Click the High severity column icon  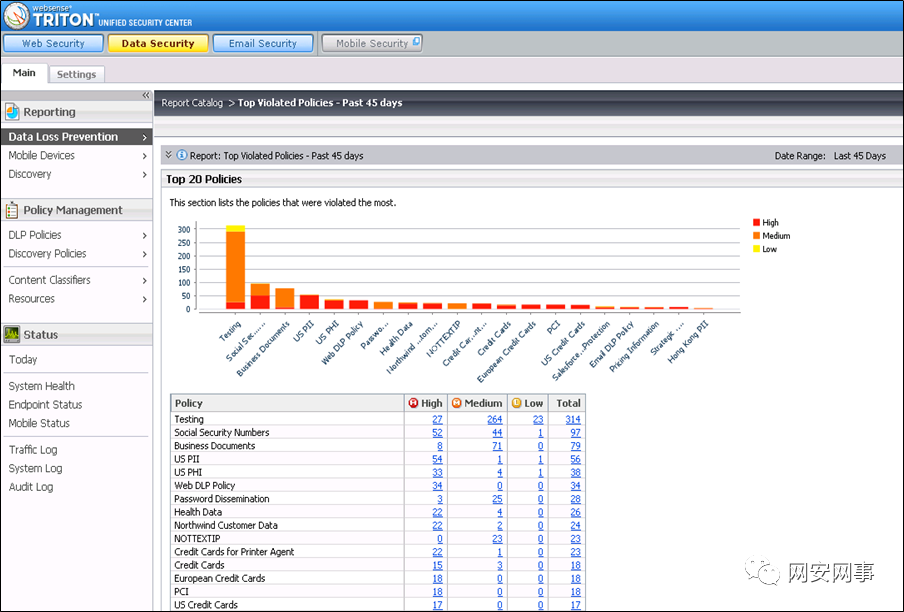(413, 403)
